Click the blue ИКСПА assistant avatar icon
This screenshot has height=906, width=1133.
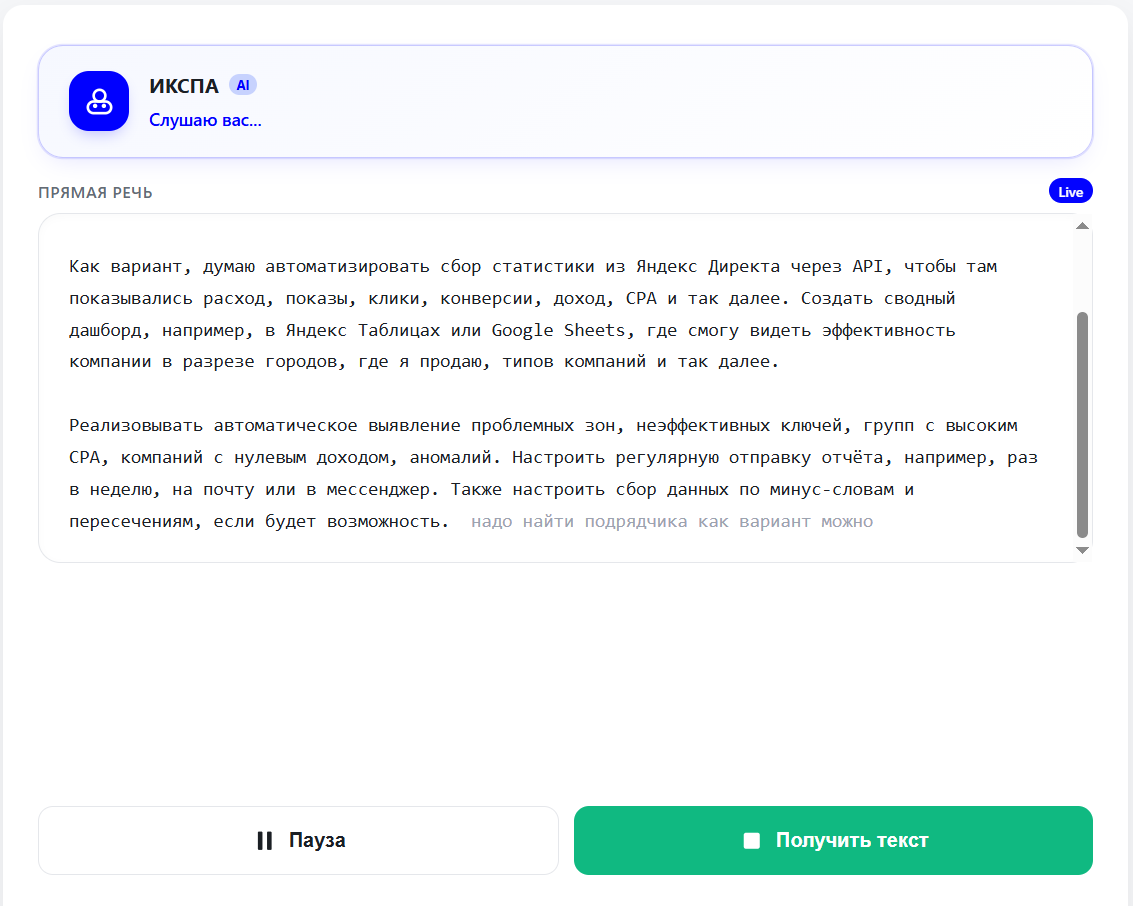click(x=99, y=101)
